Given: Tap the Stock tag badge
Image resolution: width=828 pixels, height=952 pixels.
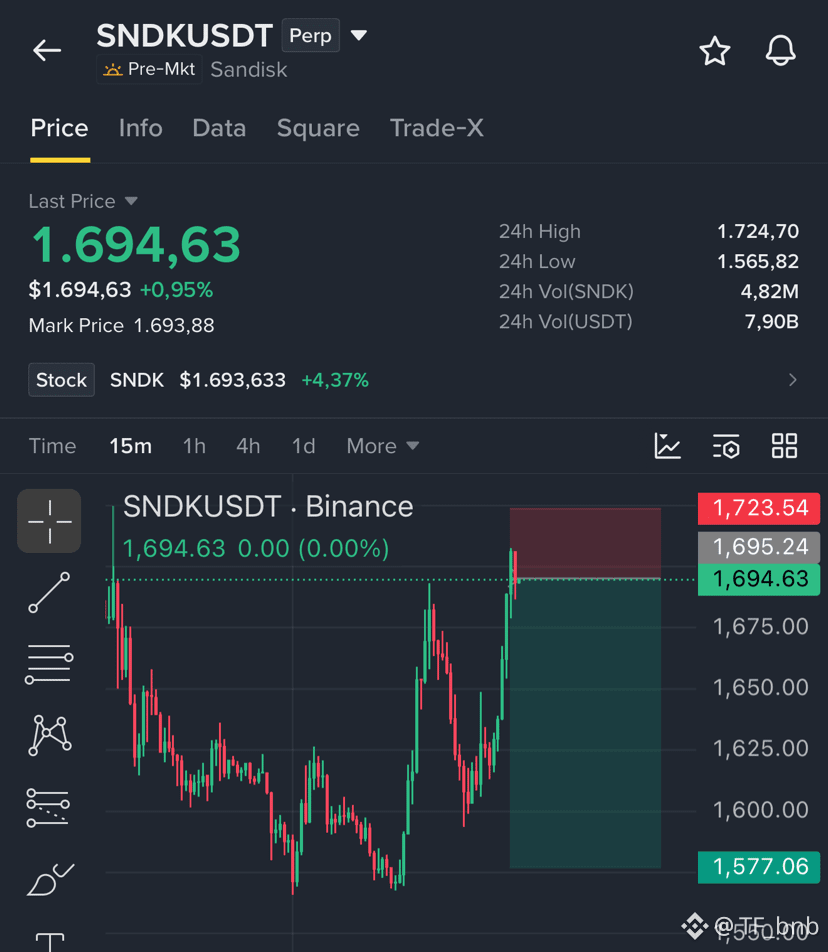Looking at the screenshot, I should 61,380.
